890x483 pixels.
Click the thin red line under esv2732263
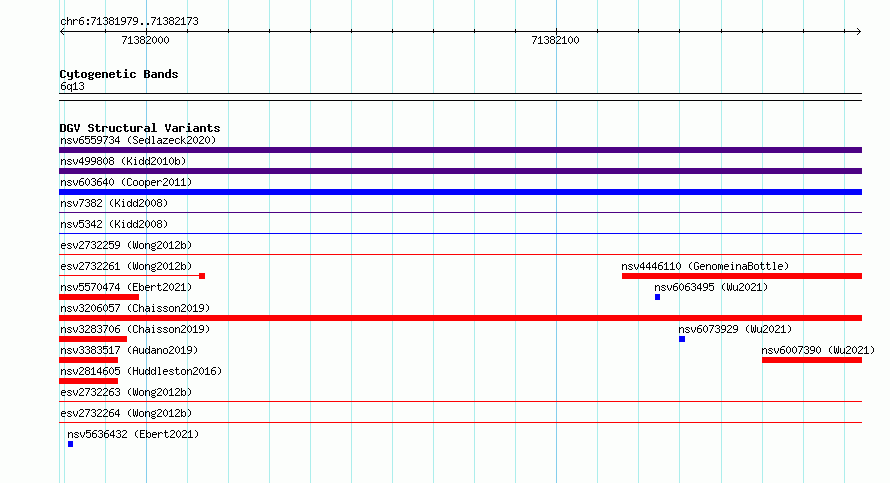tap(460, 401)
